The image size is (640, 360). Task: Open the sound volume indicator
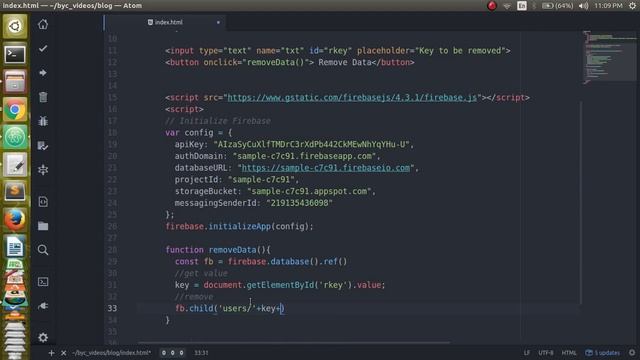[584, 6]
